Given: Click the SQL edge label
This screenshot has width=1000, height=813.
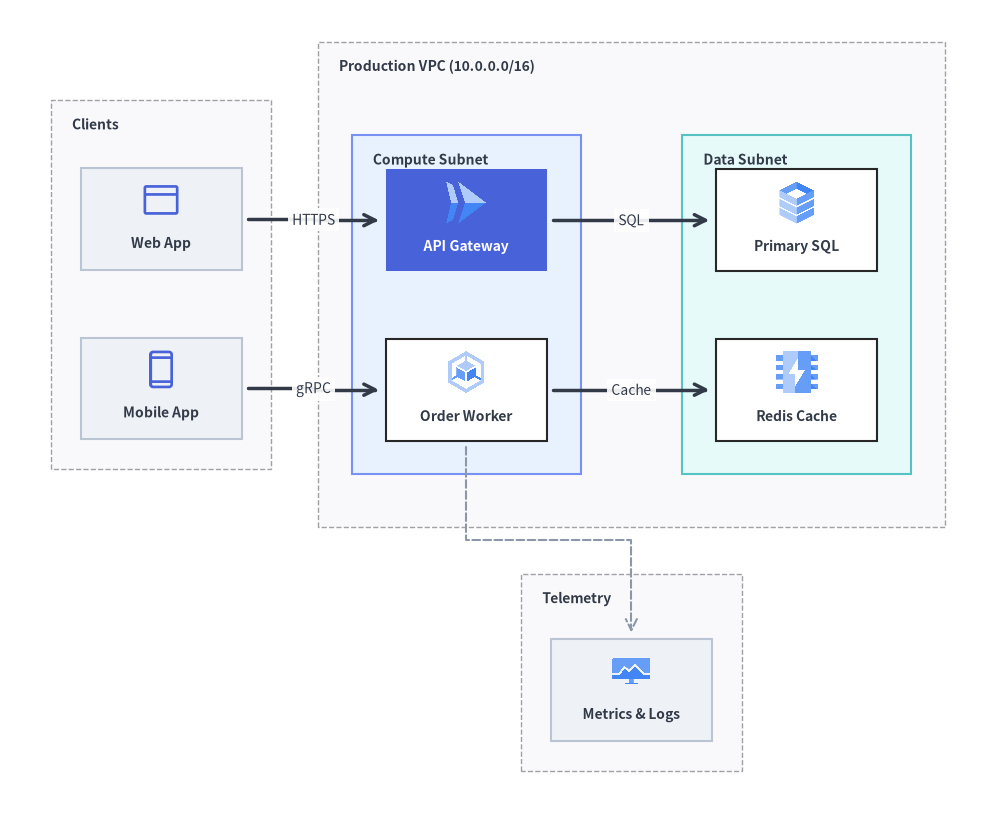Looking at the screenshot, I should pos(631,220).
